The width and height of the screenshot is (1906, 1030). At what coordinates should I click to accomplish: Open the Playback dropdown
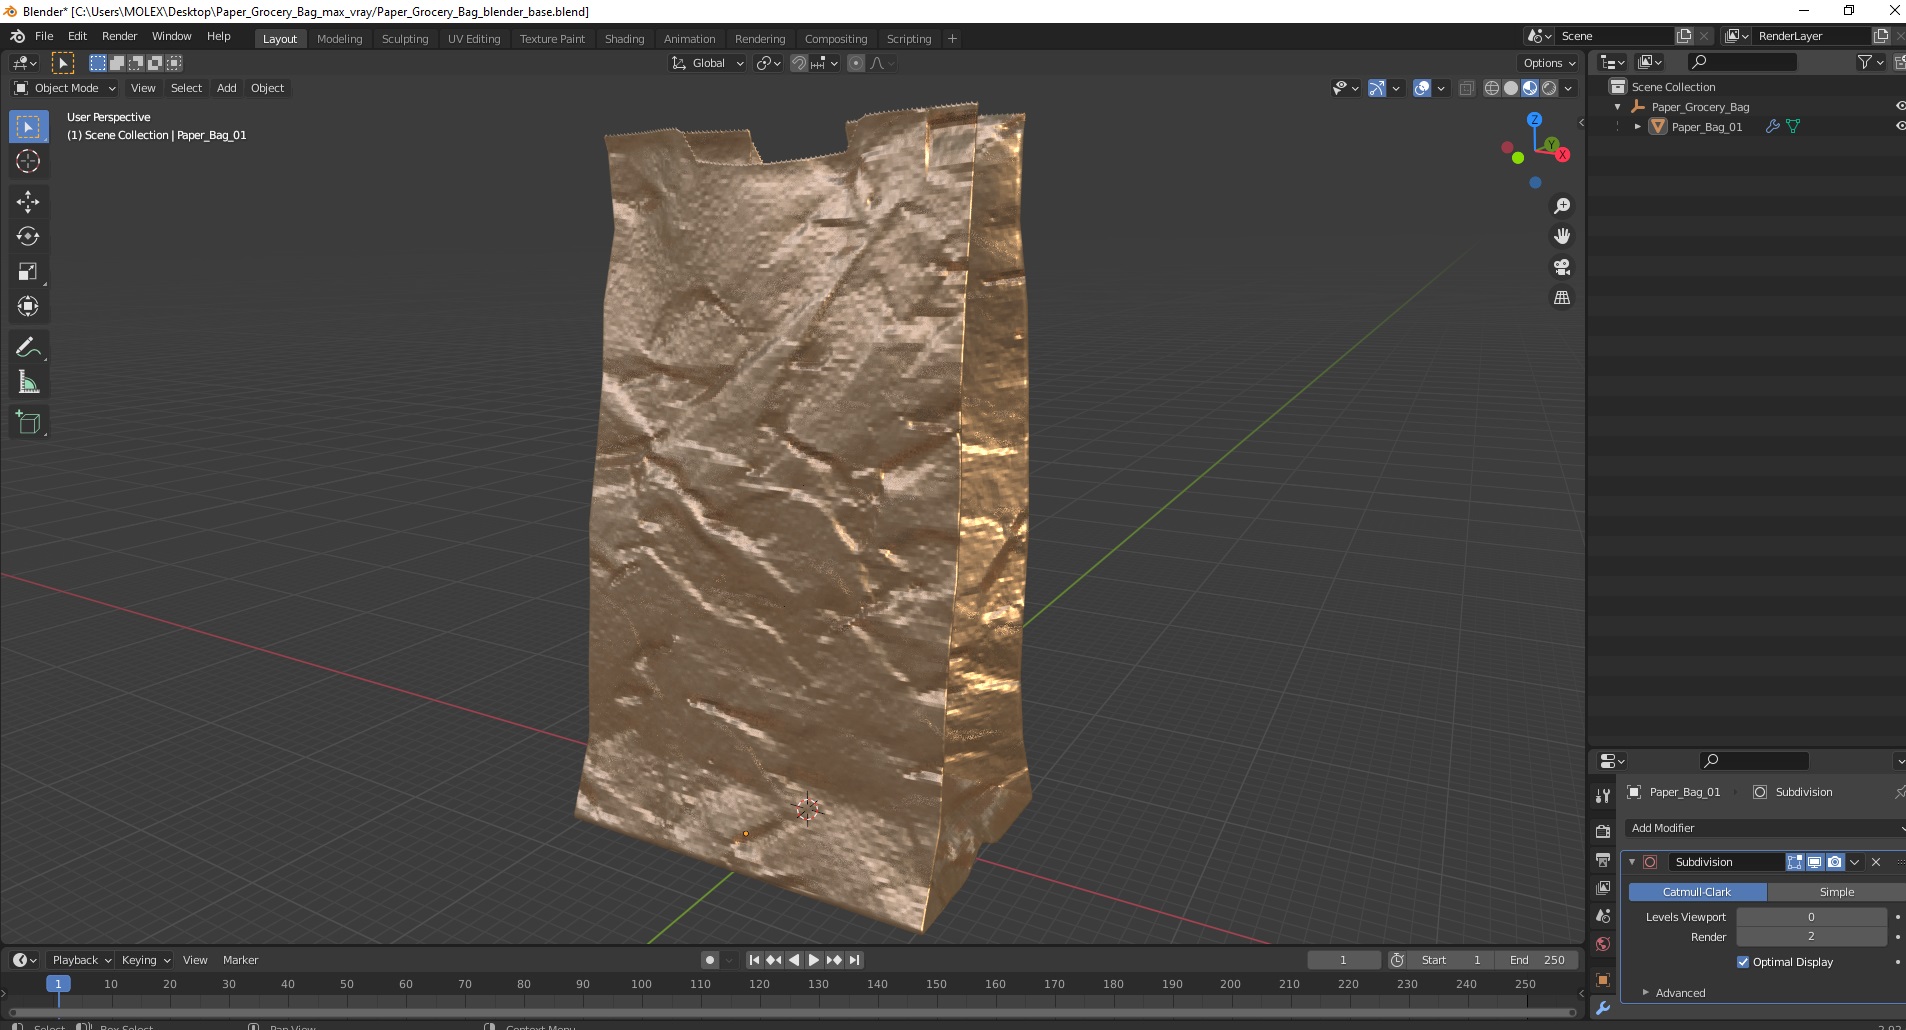pyautogui.click(x=81, y=960)
